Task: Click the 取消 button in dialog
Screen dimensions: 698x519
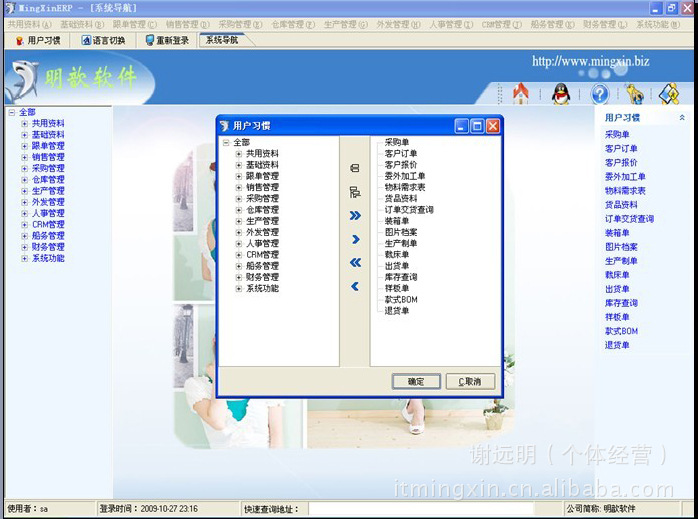Action: click(470, 381)
